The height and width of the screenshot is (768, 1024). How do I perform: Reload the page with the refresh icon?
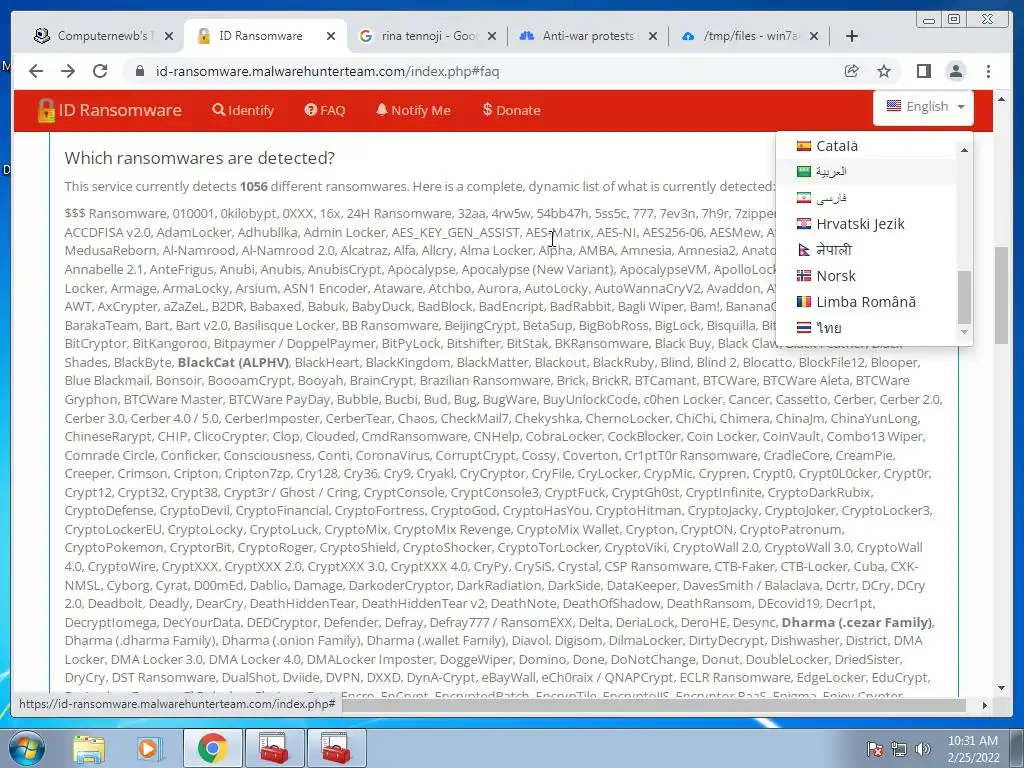coord(100,71)
